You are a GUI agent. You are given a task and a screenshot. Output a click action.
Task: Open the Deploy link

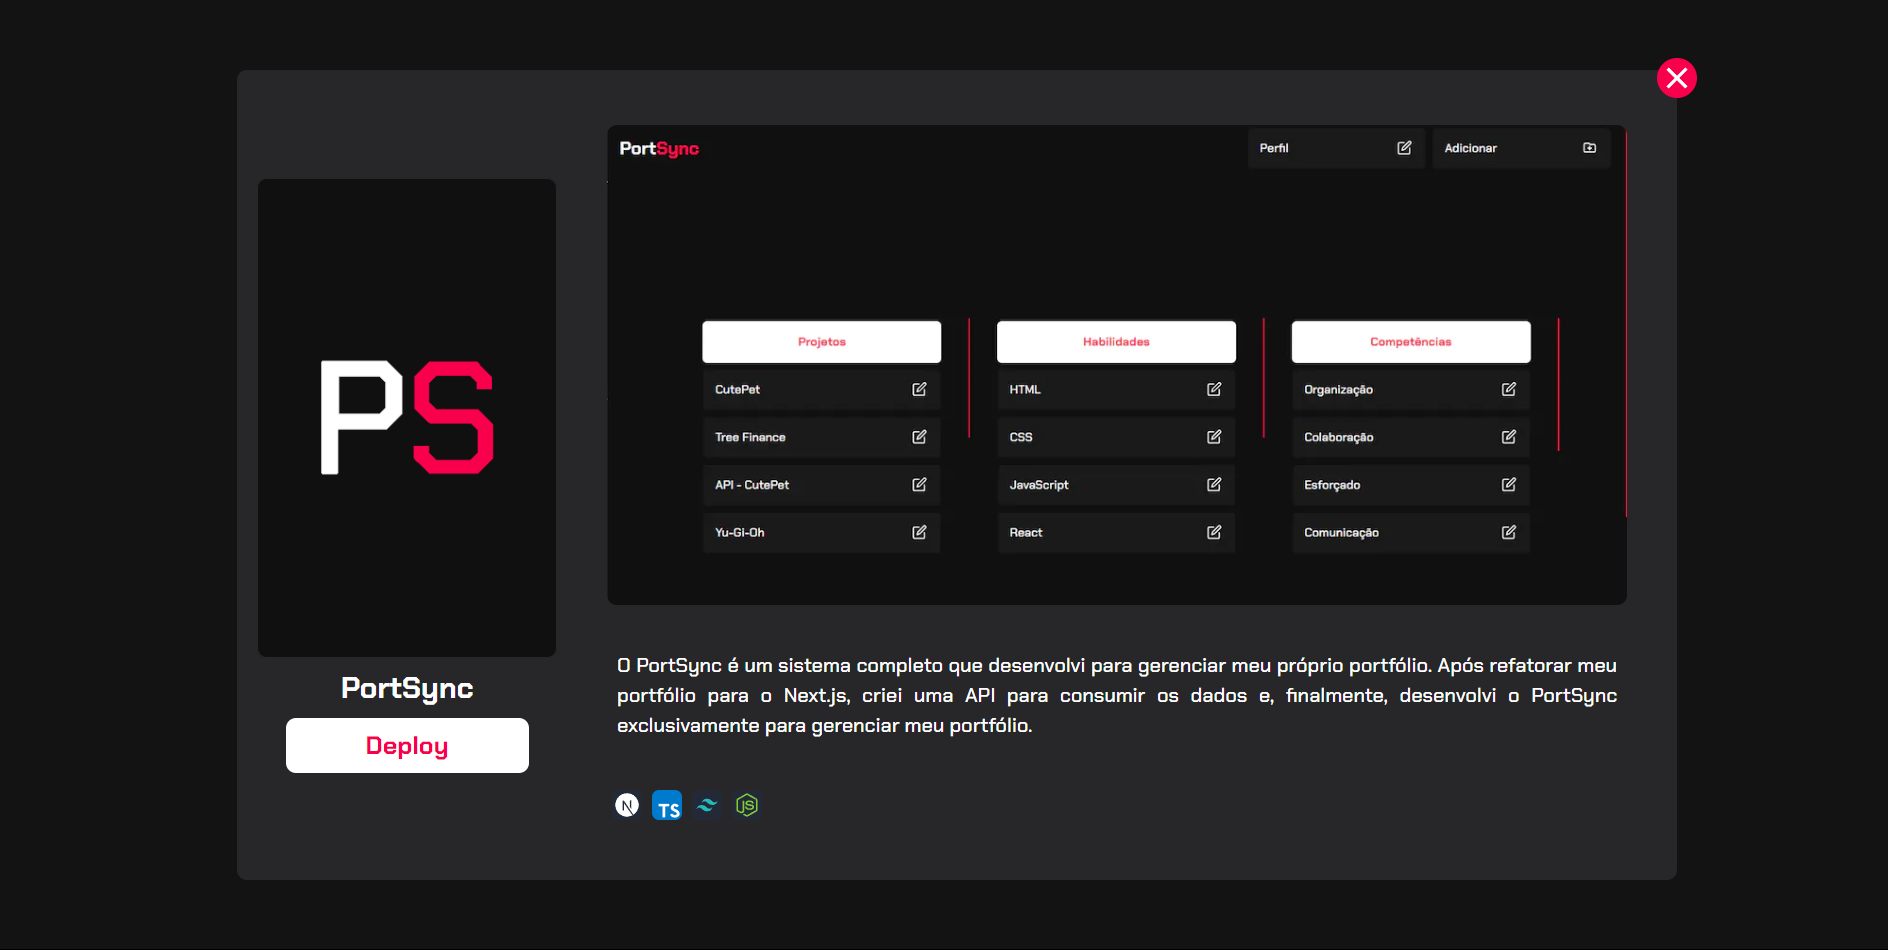coord(407,745)
